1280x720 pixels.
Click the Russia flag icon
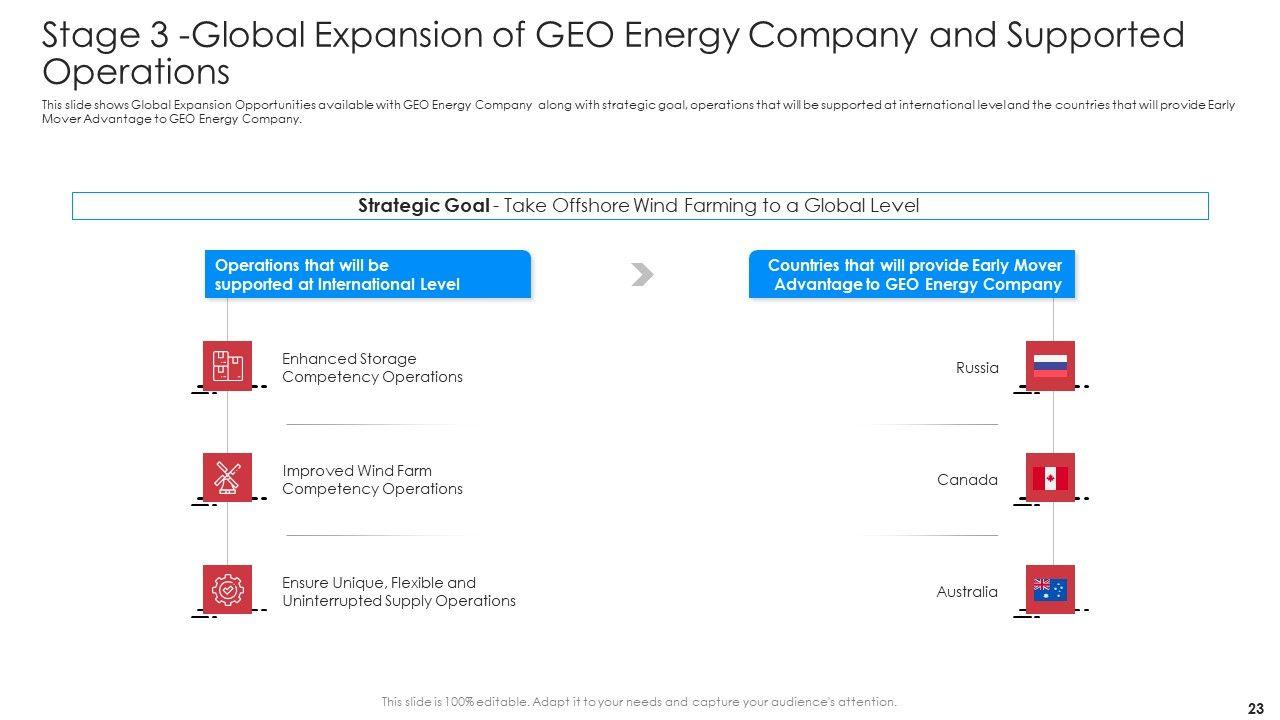pyautogui.click(x=1050, y=366)
